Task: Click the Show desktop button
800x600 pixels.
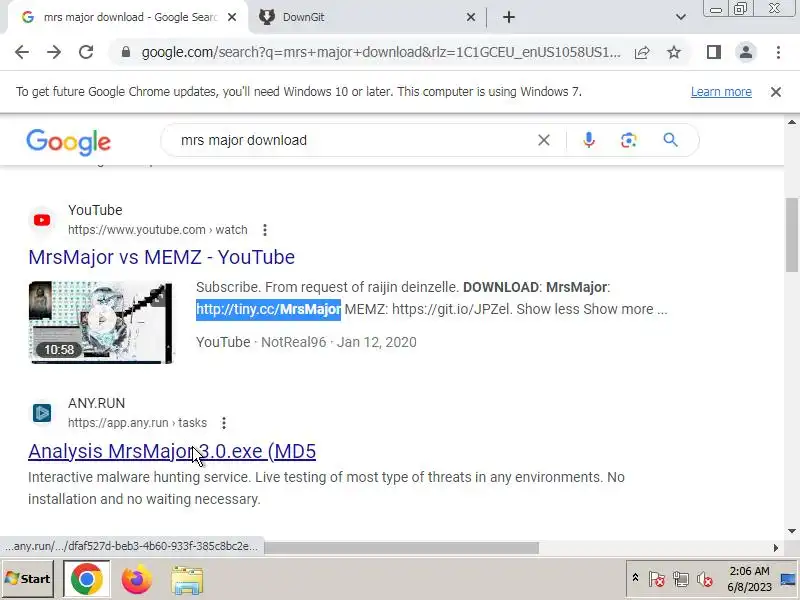Action: click(788, 579)
